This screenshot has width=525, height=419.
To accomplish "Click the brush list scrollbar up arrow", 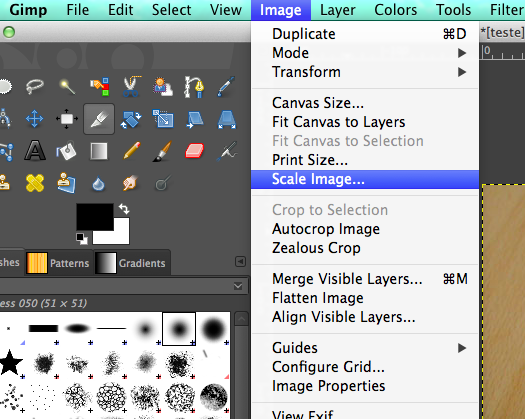I will [241, 319].
